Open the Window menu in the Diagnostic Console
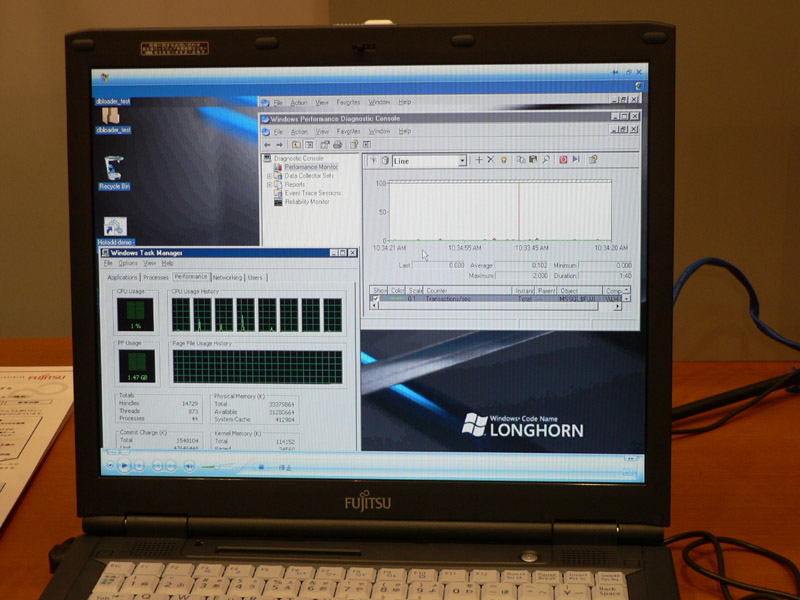 click(379, 131)
